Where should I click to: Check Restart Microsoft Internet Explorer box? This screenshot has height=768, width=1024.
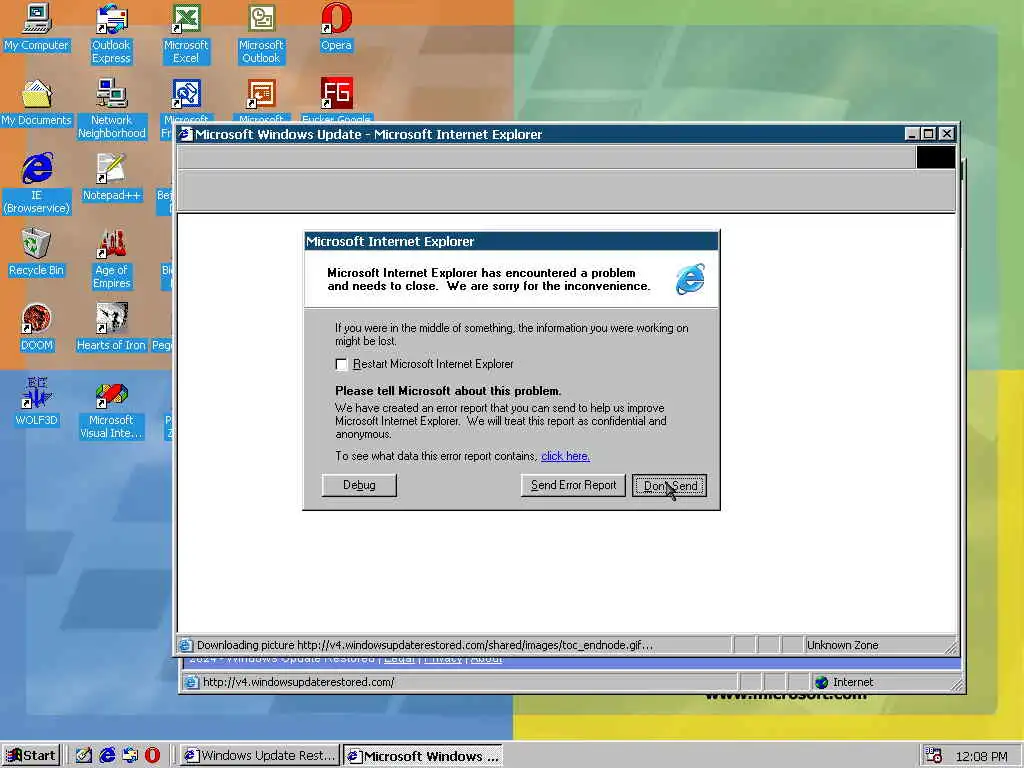(x=341, y=364)
